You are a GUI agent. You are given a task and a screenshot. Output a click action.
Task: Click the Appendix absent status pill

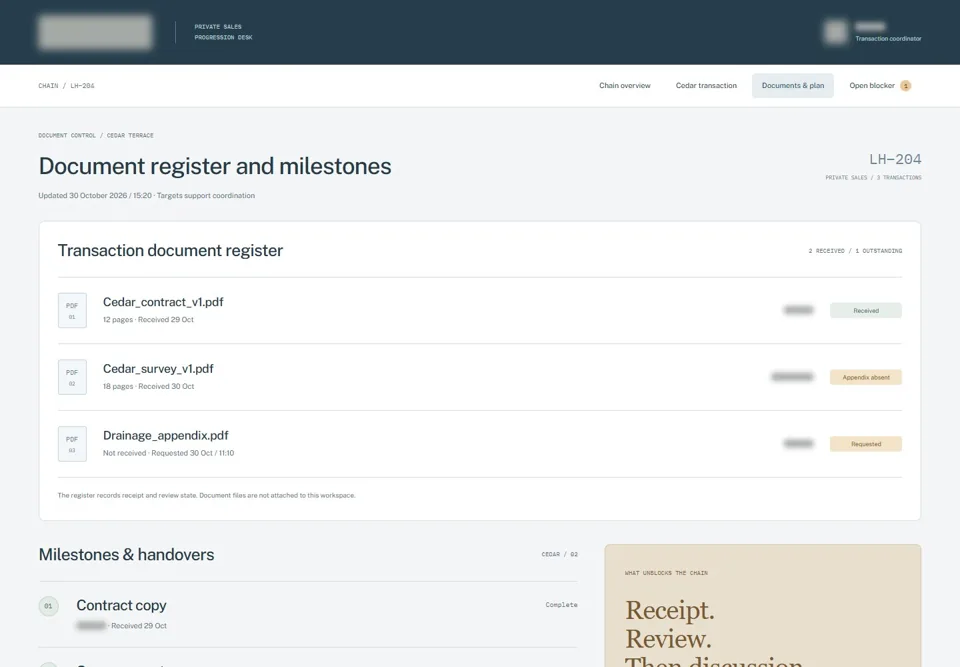866,377
